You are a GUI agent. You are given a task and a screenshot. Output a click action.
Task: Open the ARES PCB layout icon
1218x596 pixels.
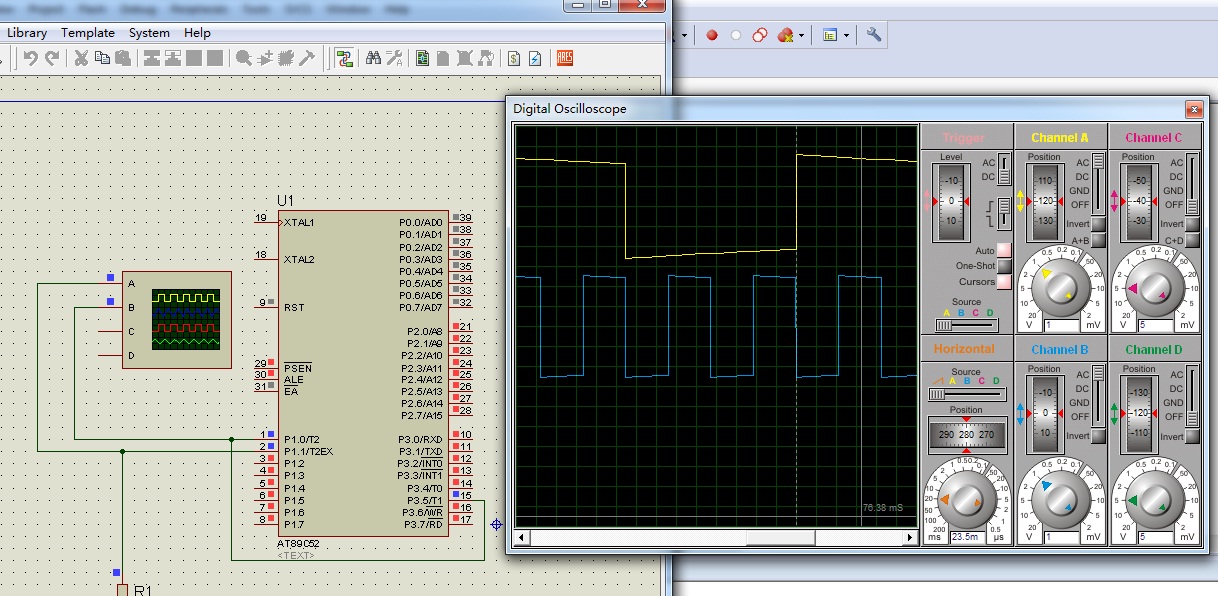pyautogui.click(x=565, y=59)
